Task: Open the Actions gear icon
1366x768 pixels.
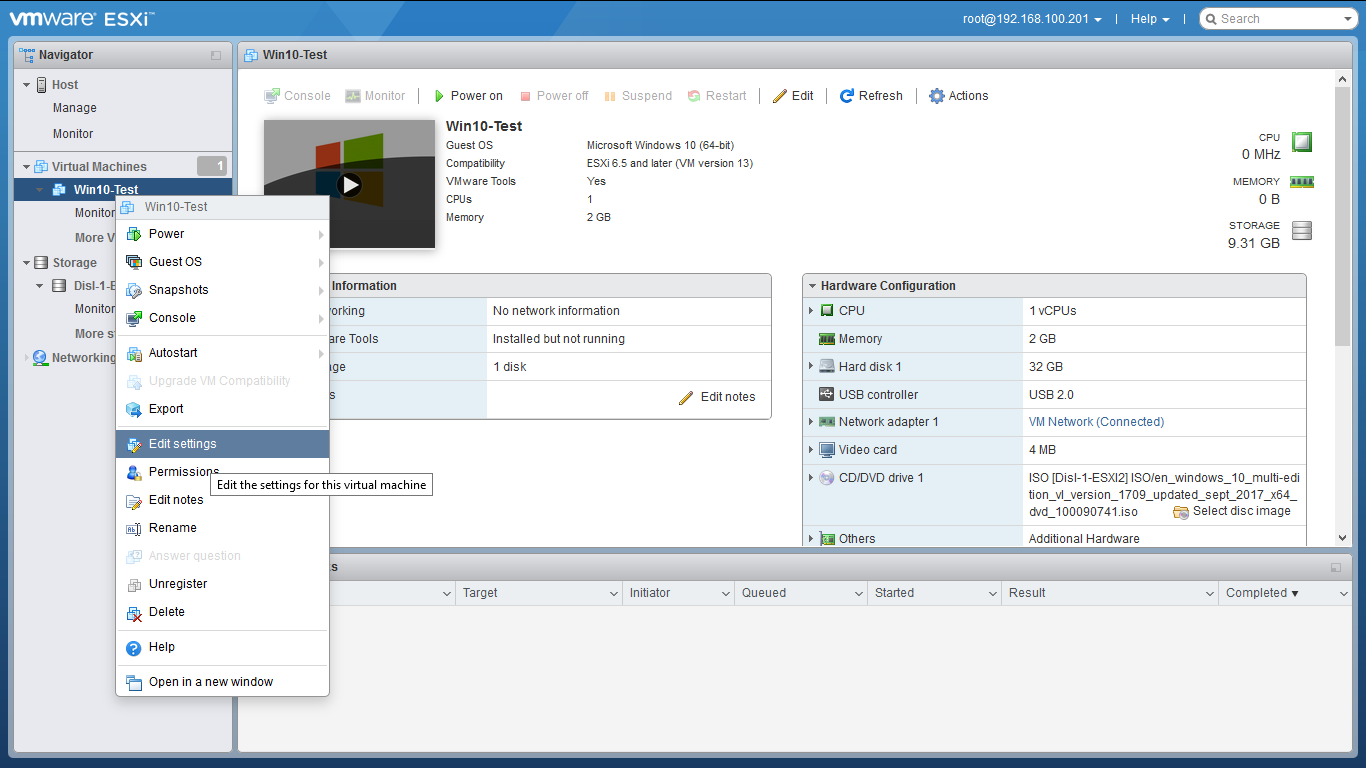Action: pyautogui.click(x=937, y=96)
